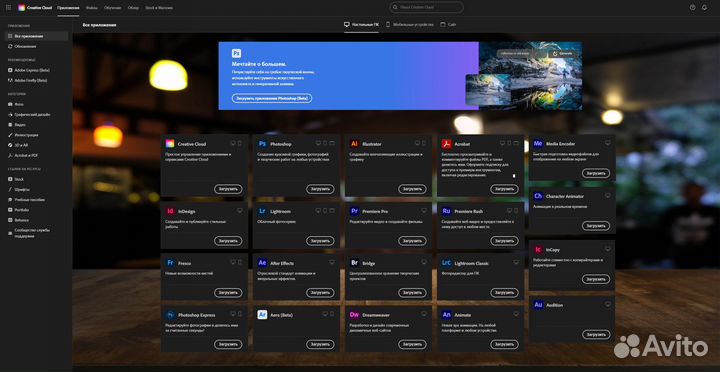Image resolution: width=720 pixels, height=372 pixels.
Task: Click the Premiere Rush Ru icon
Action: (447, 211)
